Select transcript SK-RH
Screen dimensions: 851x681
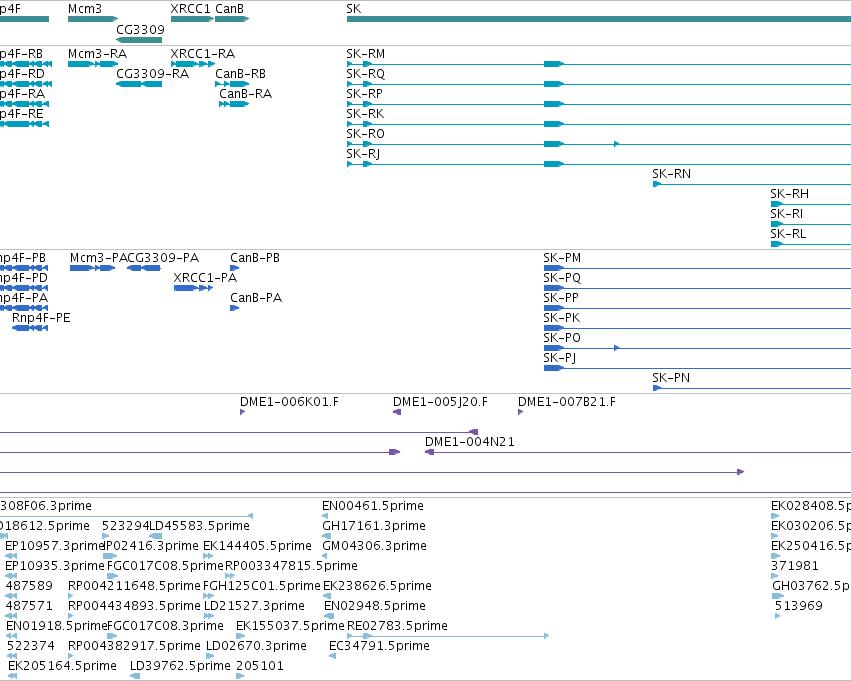click(789, 194)
